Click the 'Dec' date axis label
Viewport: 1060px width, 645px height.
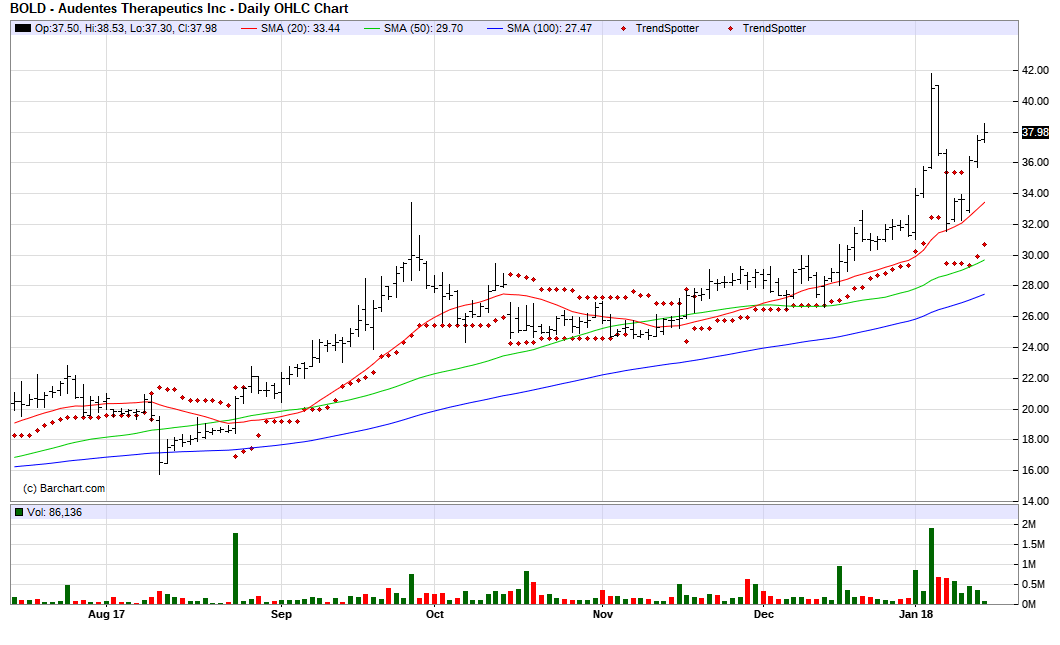point(763,614)
